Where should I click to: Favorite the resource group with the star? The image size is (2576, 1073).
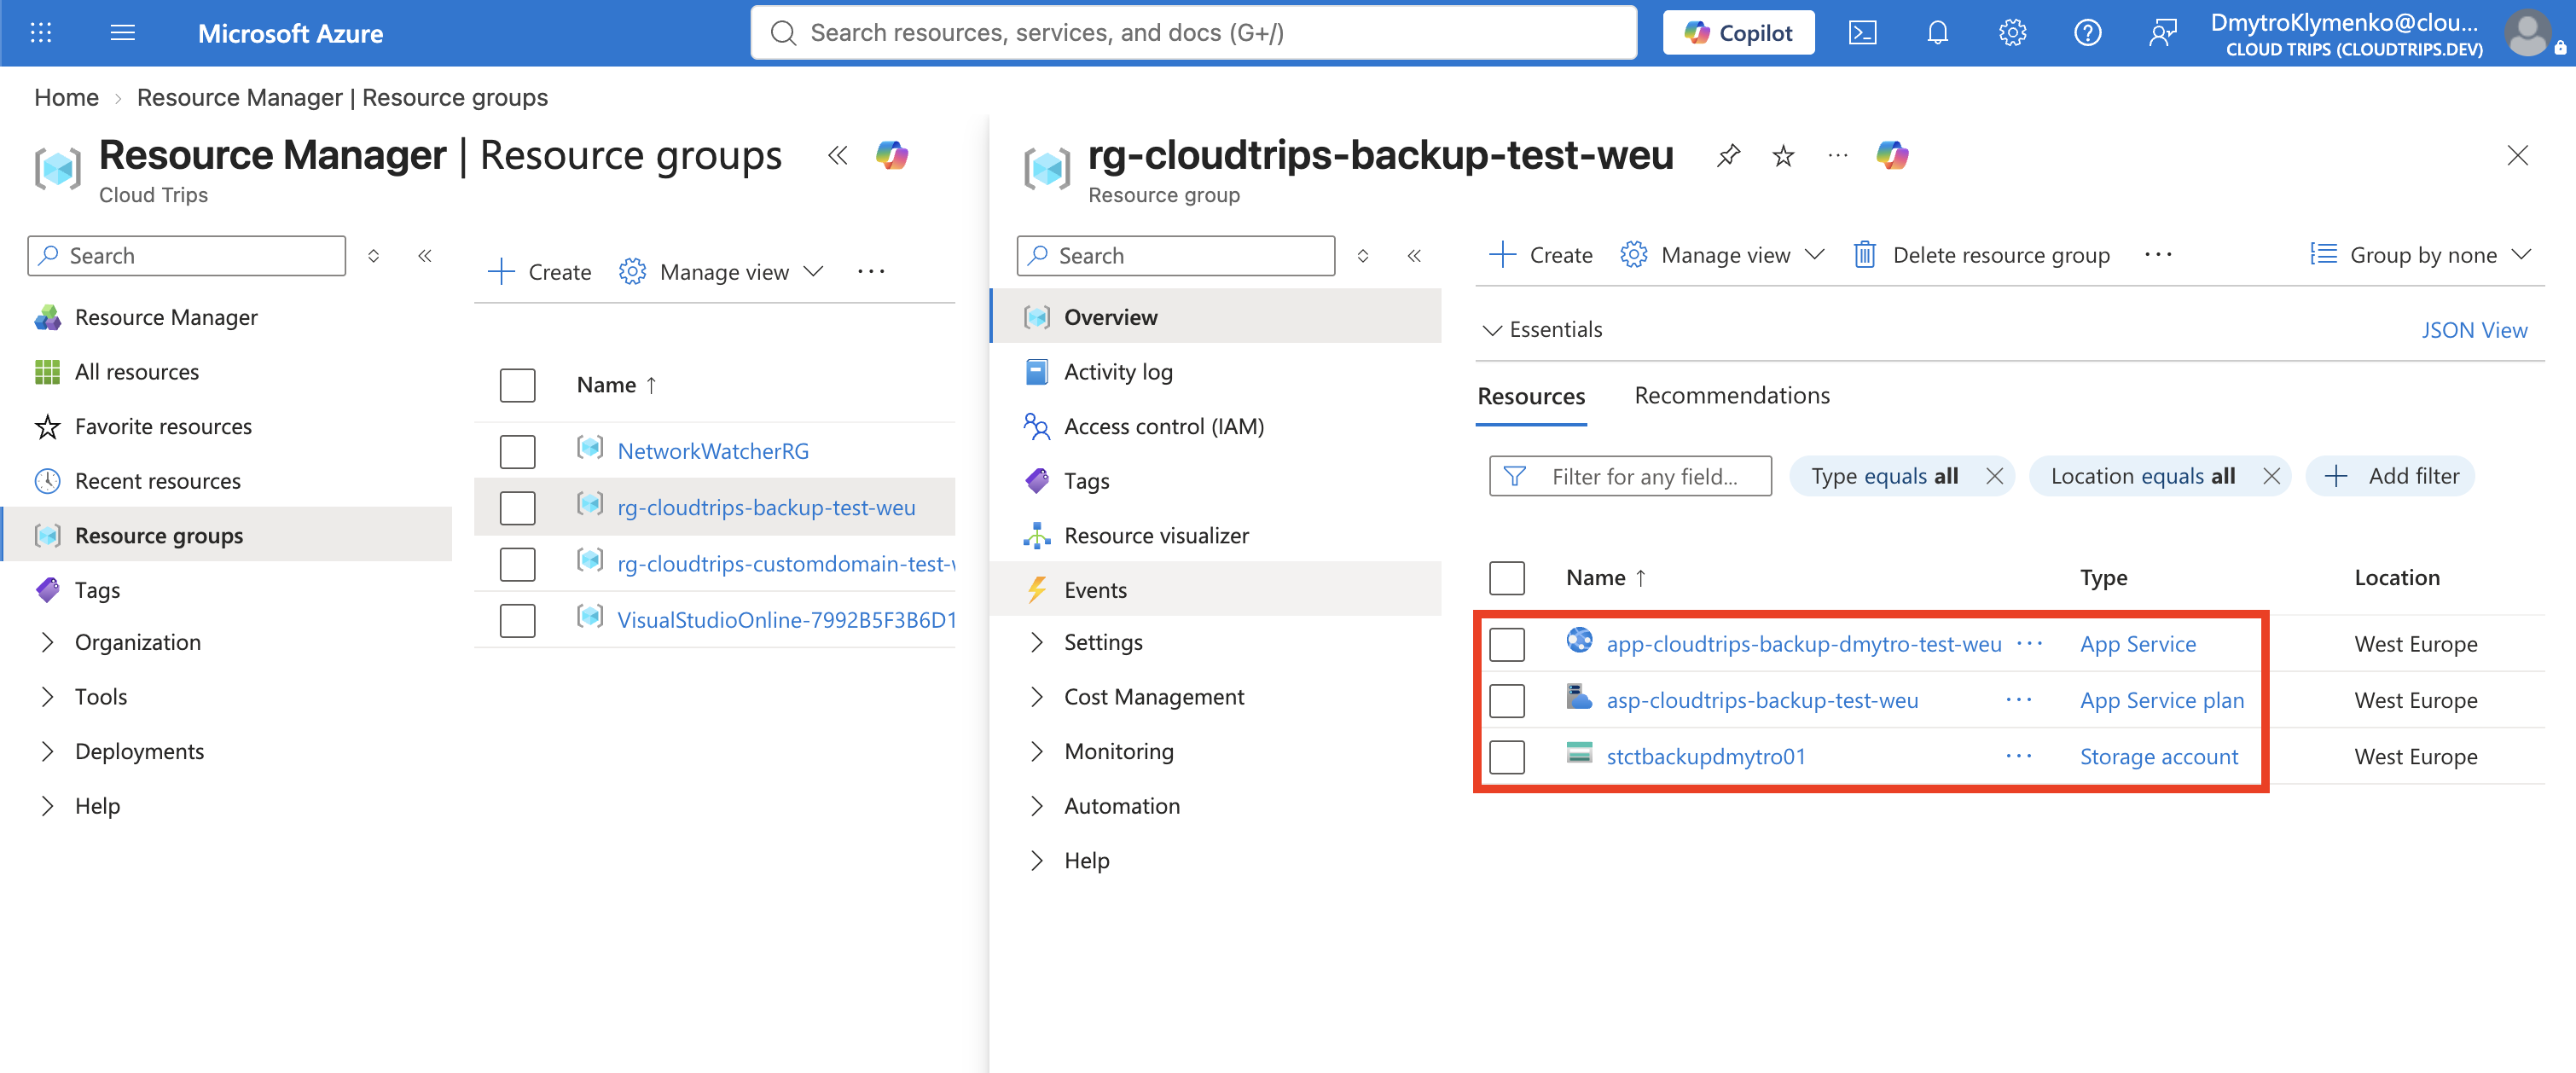pyautogui.click(x=1783, y=155)
